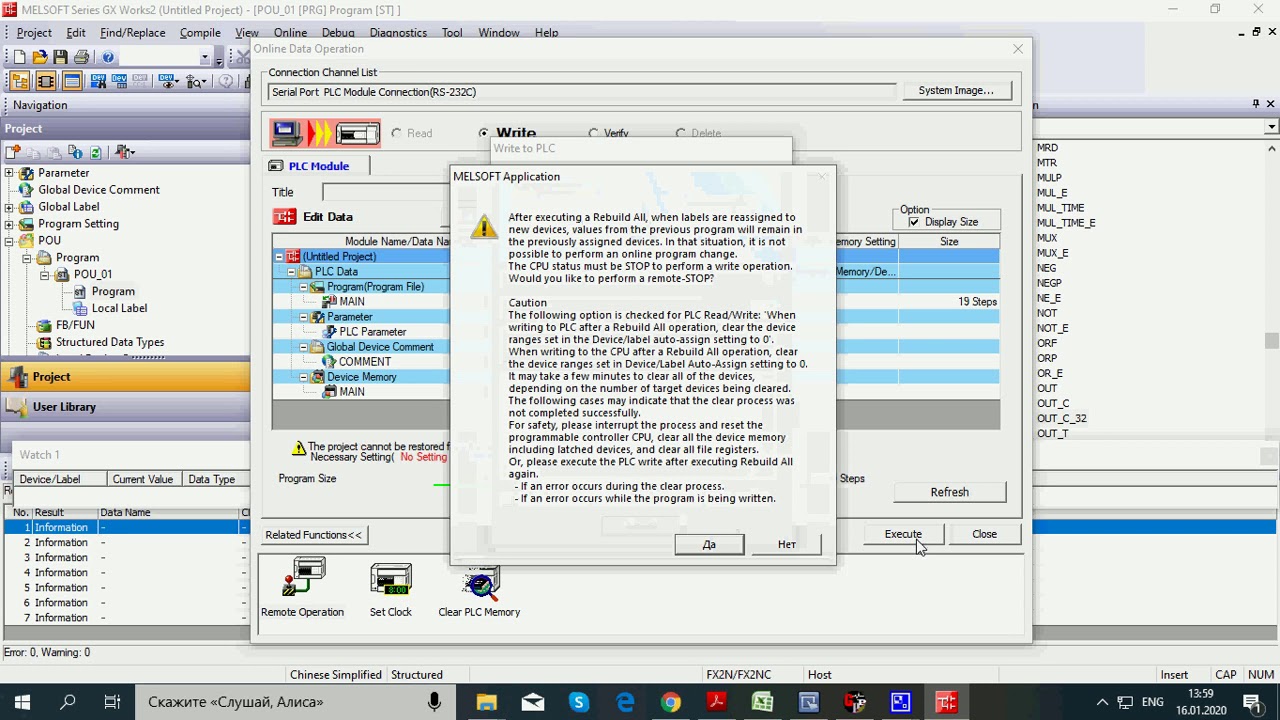Collapse the POU_01 tree node
1280x720 pixels.
45,275
